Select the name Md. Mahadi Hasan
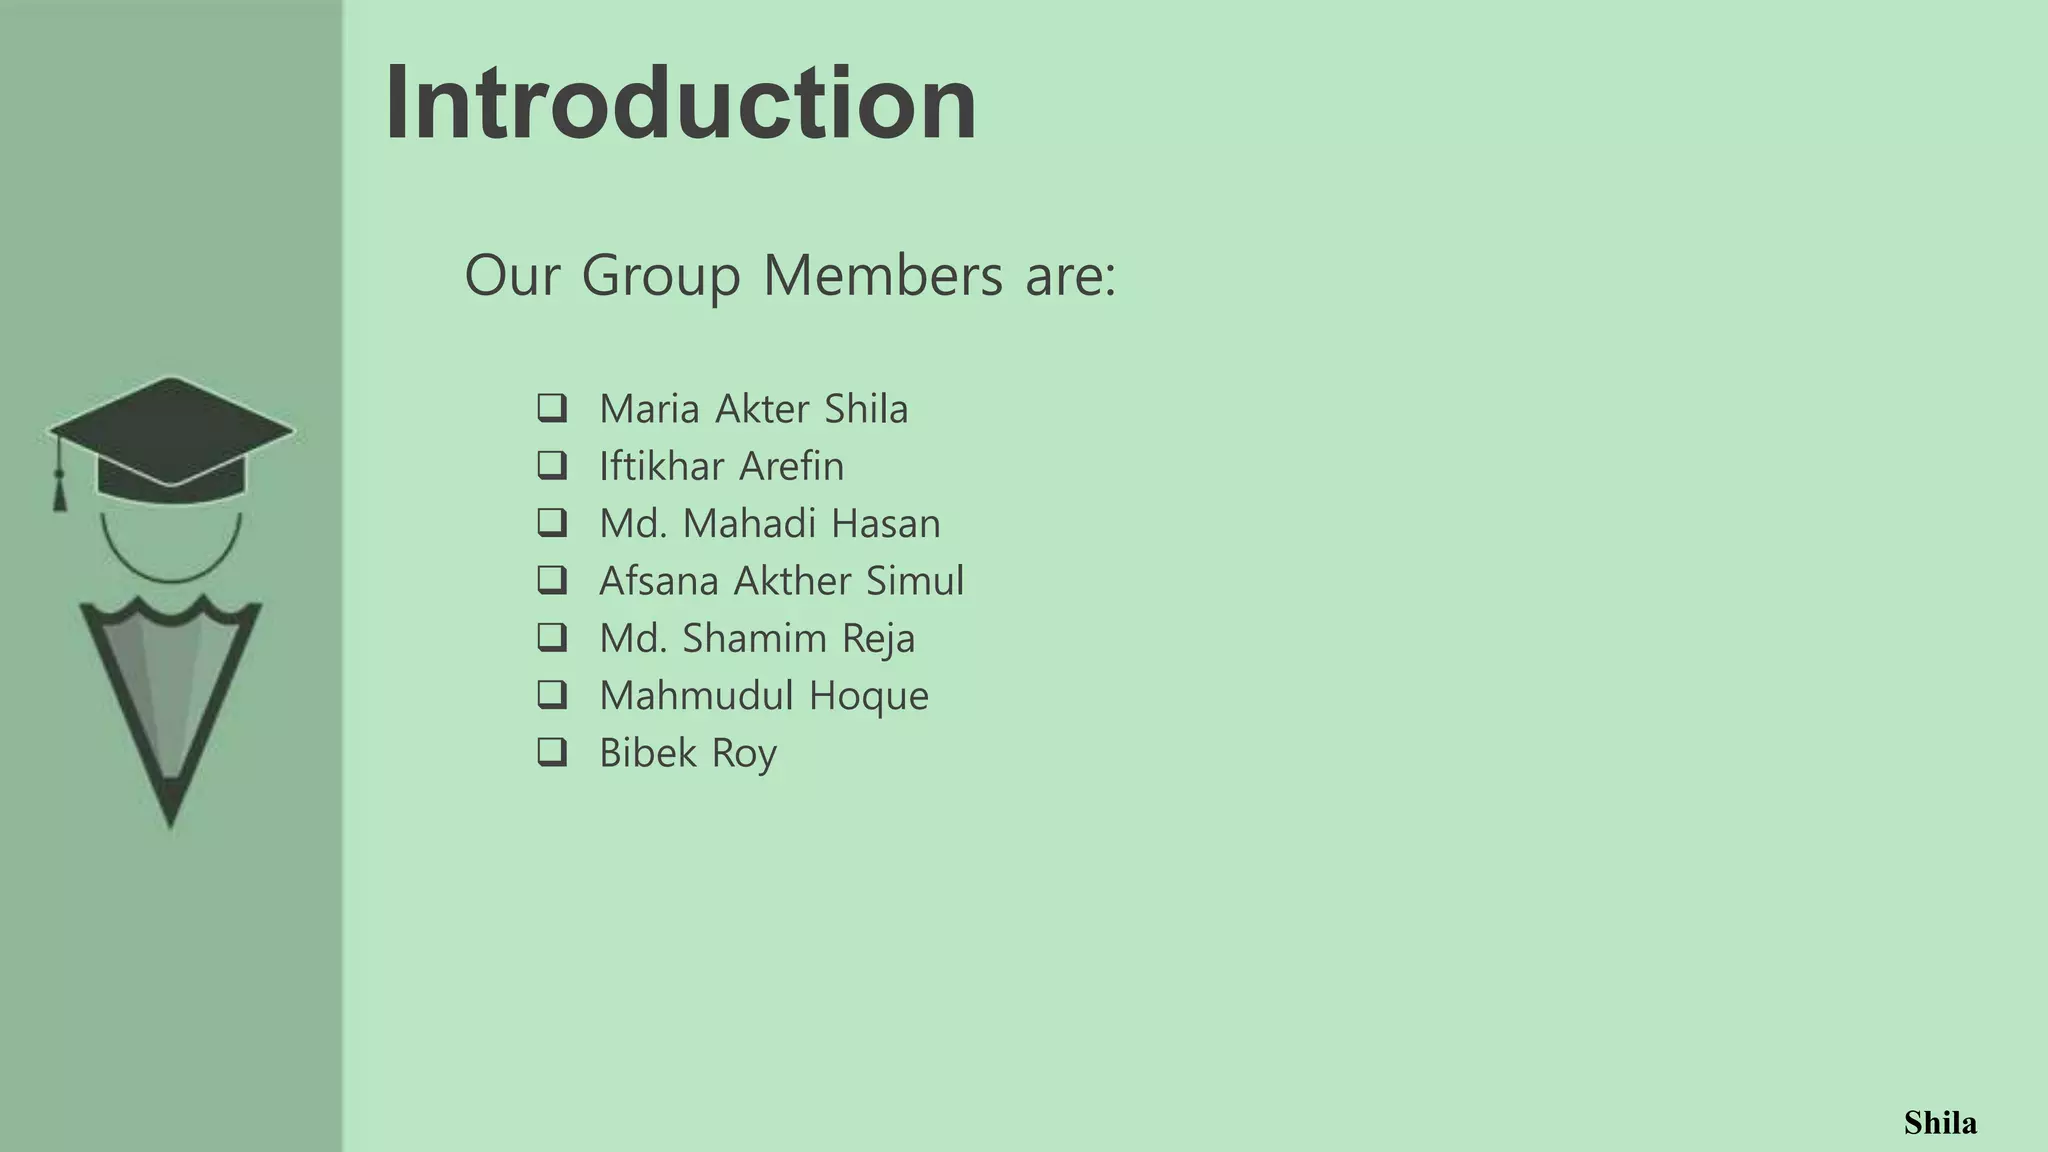 point(770,523)
